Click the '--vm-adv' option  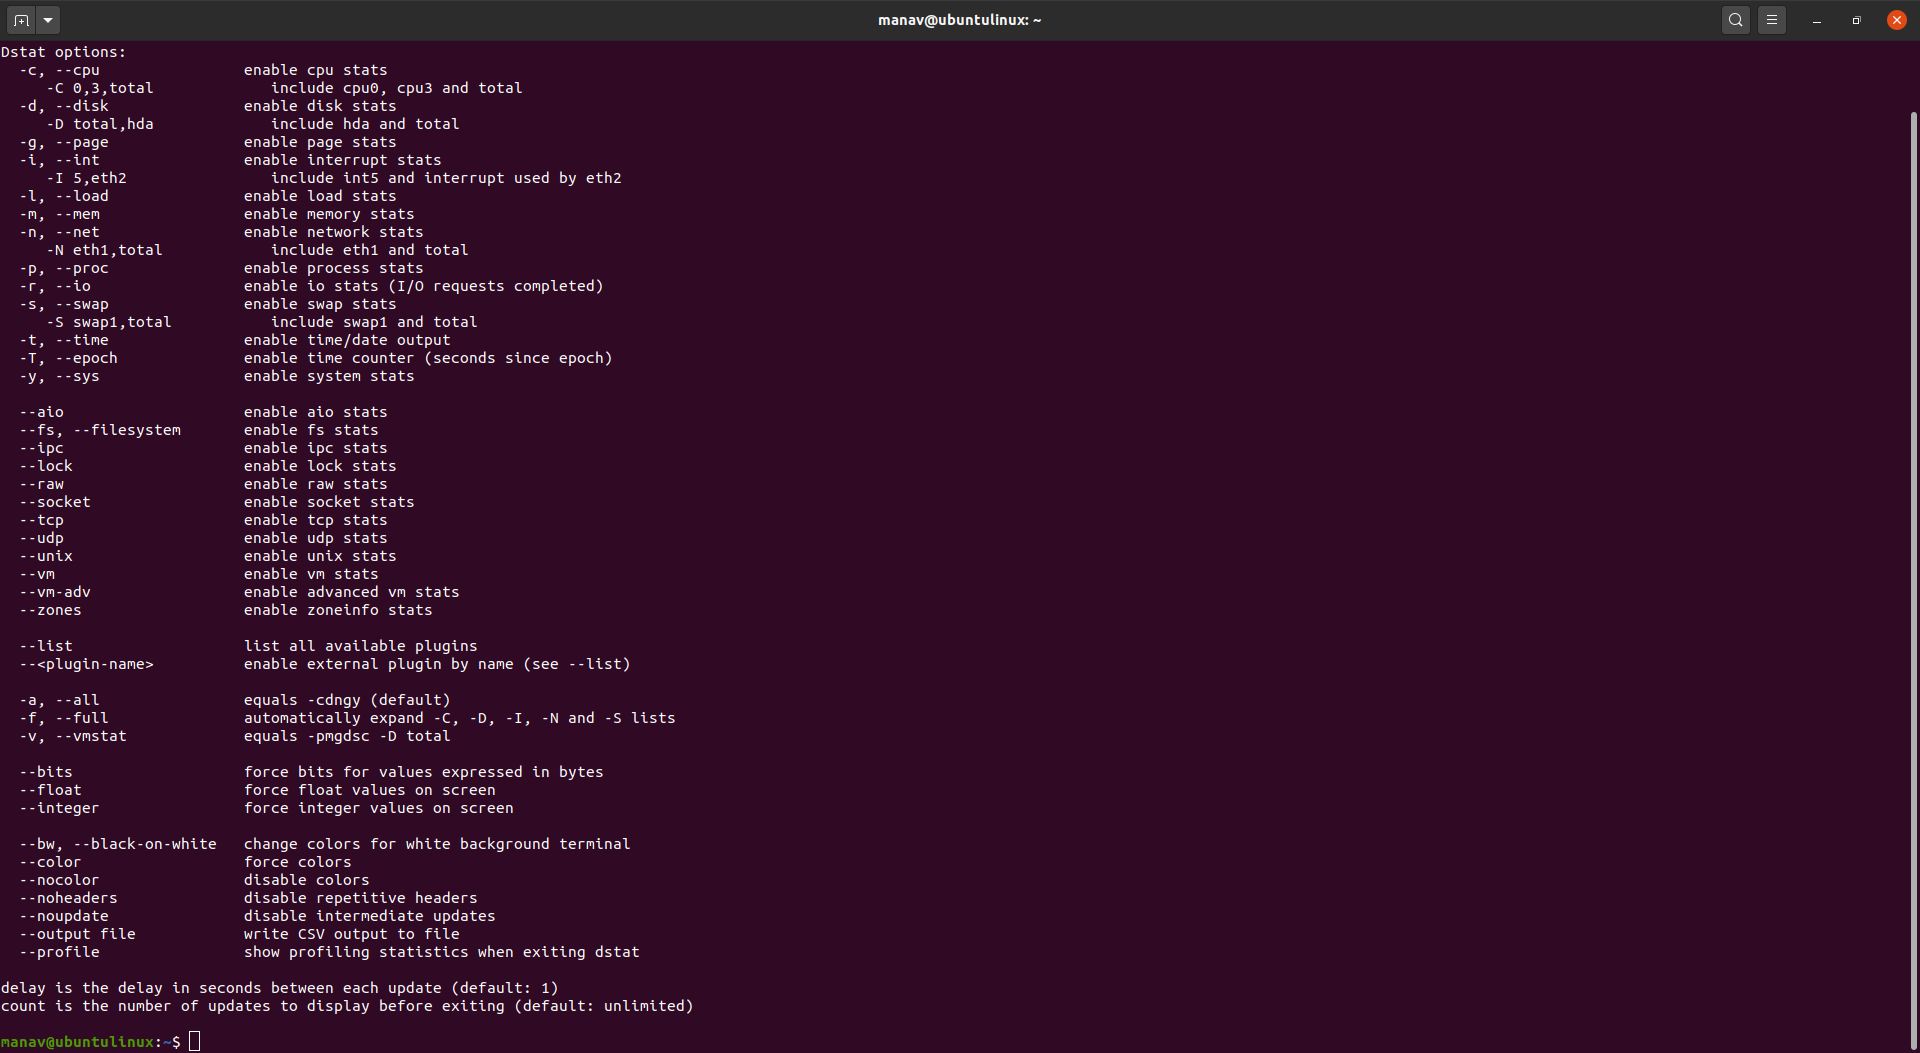click(55, 592)
